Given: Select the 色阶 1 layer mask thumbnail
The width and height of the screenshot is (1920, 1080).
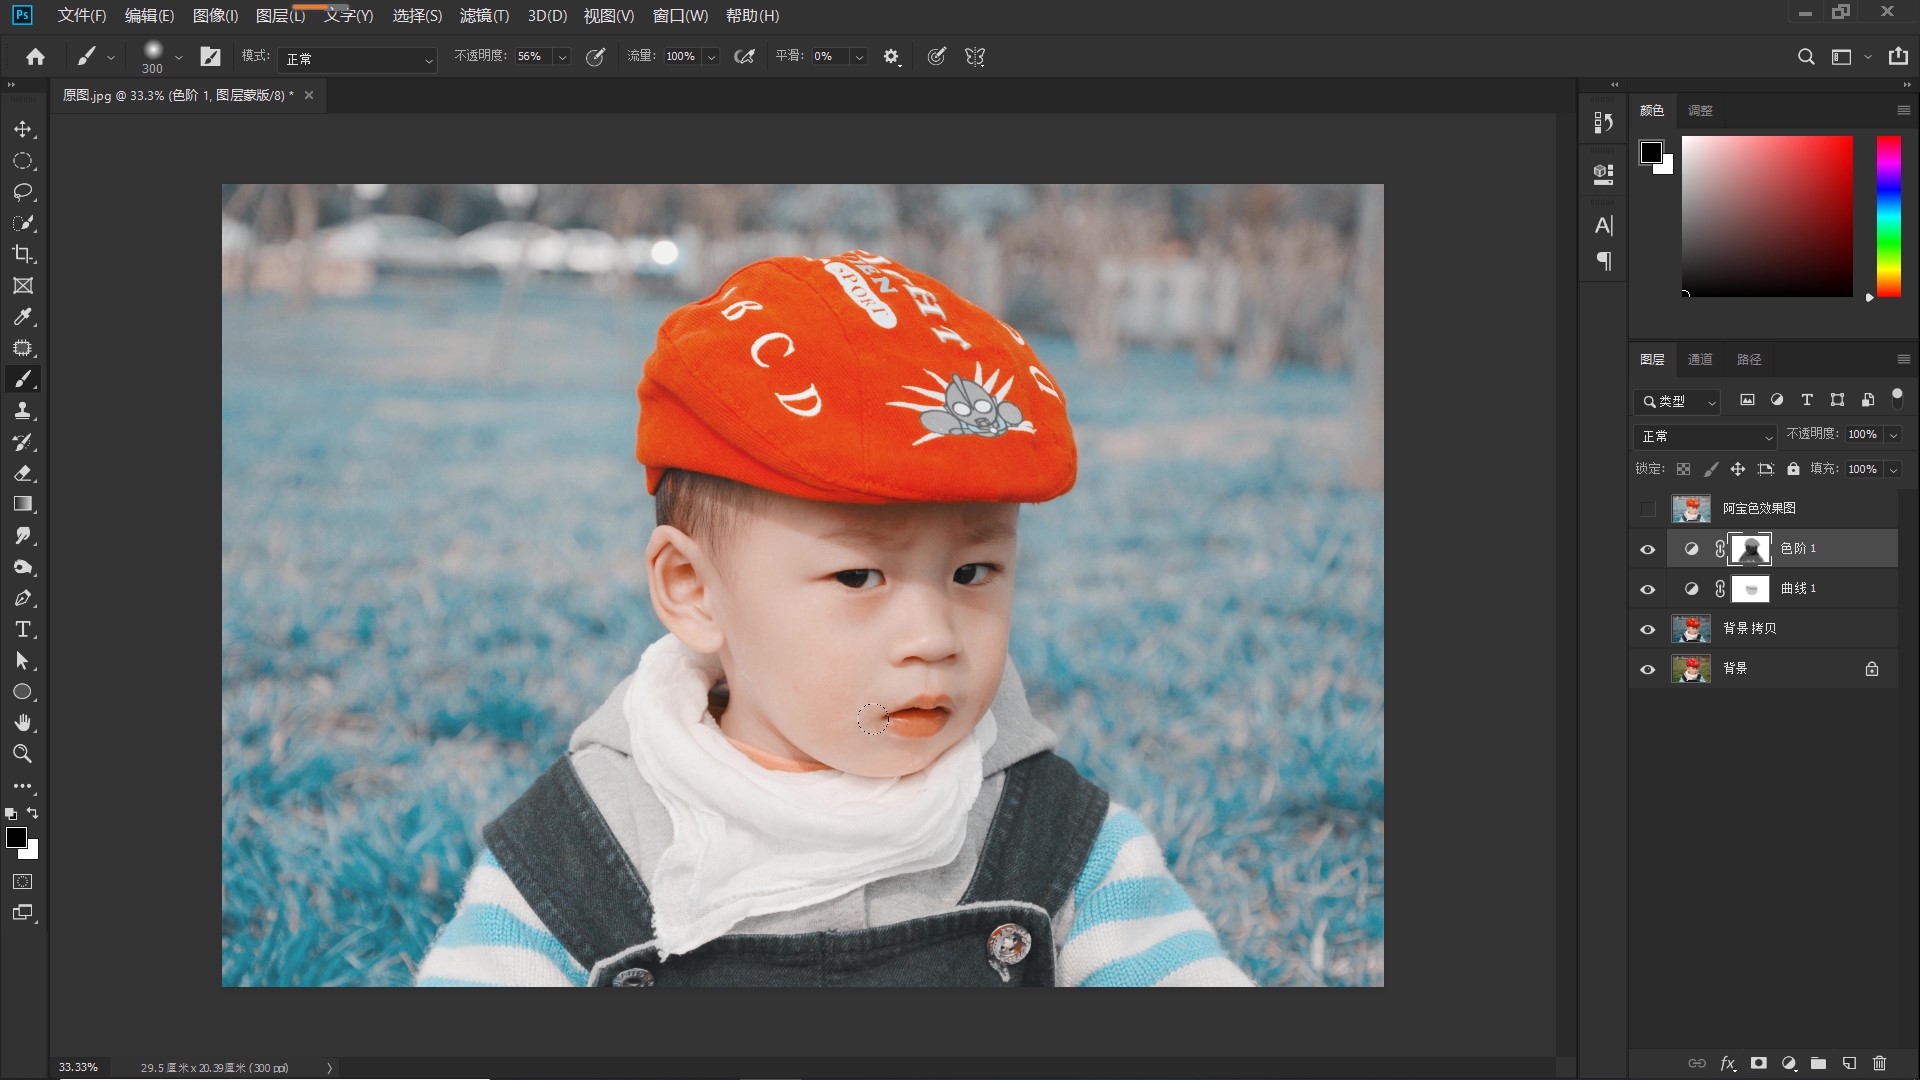Looking at the screenshot, I should 1750,549.
